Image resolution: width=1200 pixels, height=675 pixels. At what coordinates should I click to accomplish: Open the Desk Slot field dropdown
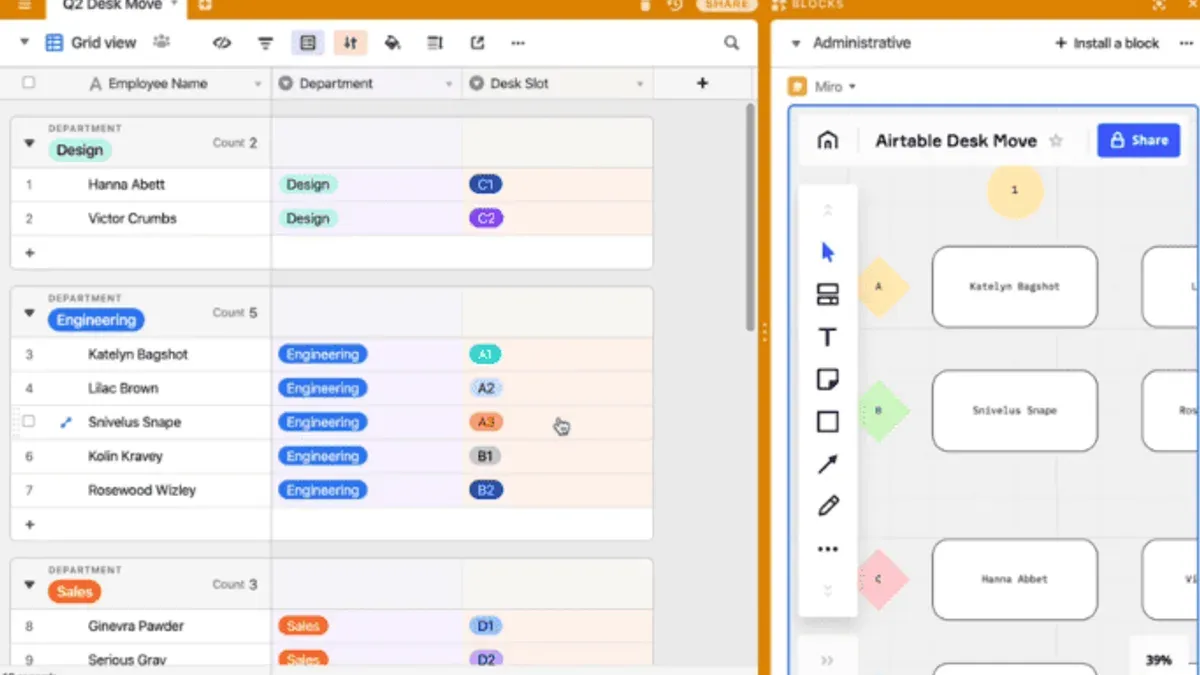pyautogui.click(x=640, y=84)
